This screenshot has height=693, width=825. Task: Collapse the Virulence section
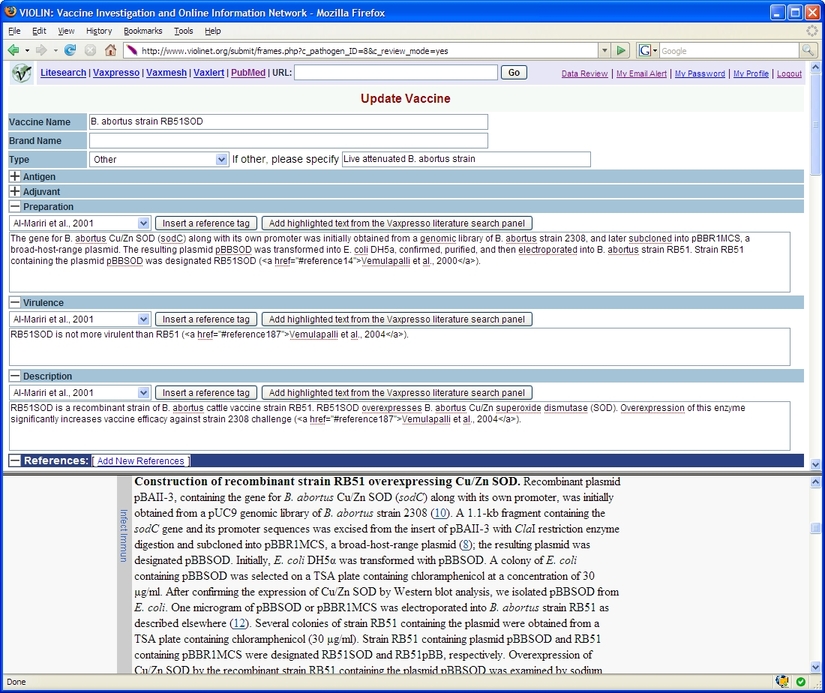[x=15, y=303]
